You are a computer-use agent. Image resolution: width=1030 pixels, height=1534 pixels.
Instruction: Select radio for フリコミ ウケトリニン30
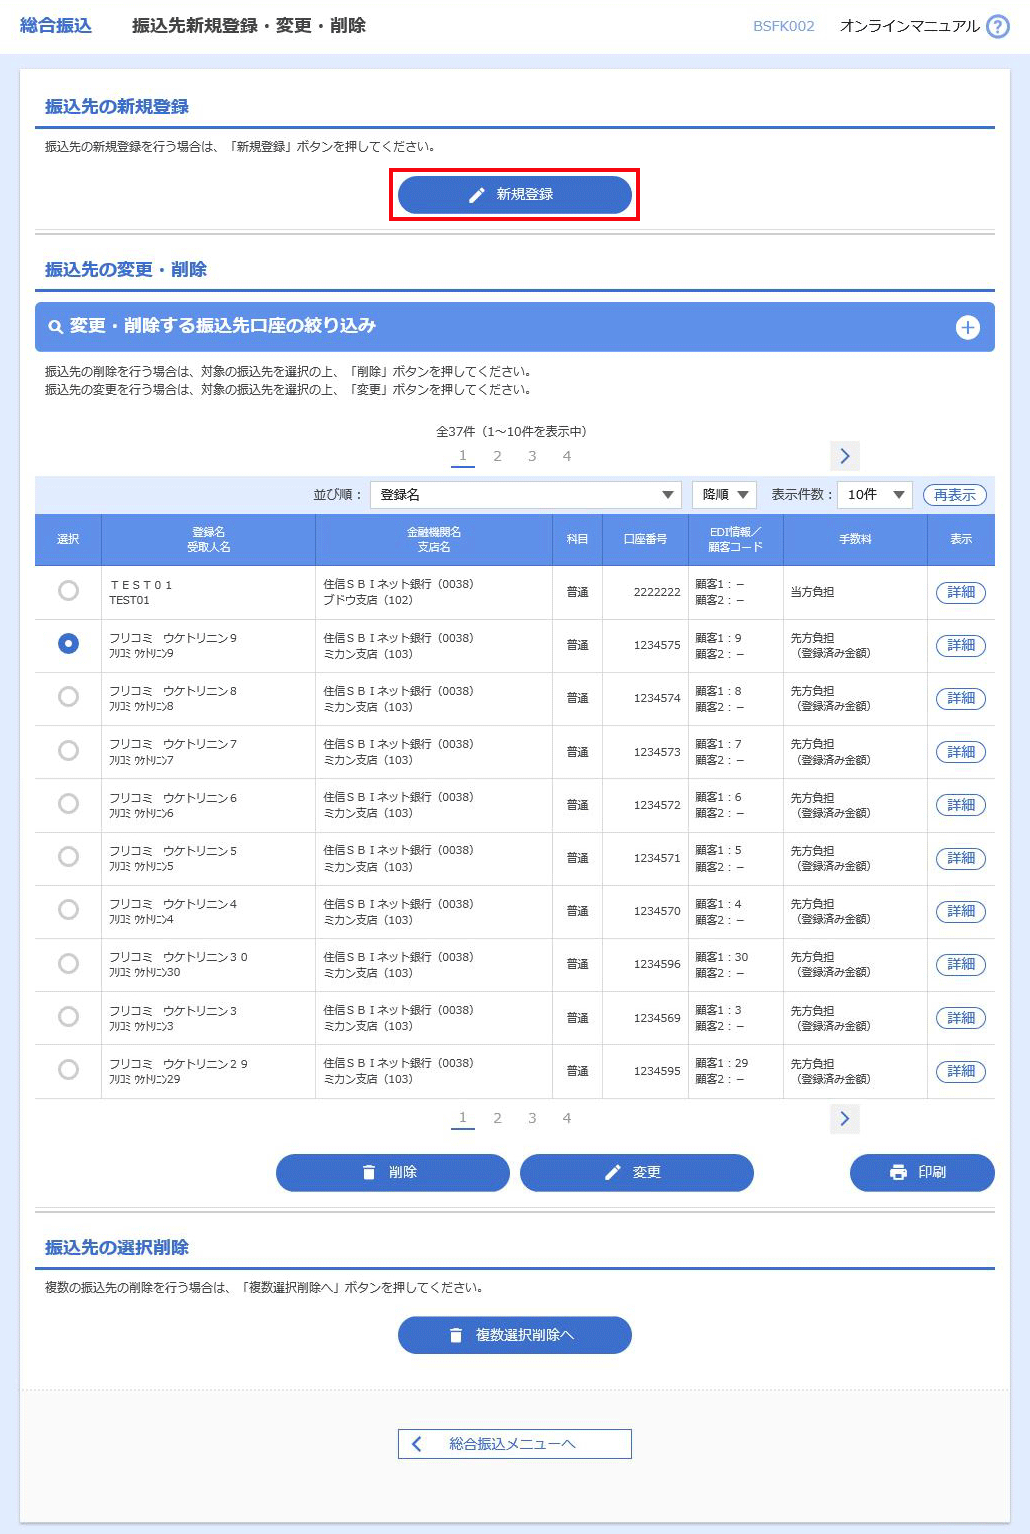(68, 963)
